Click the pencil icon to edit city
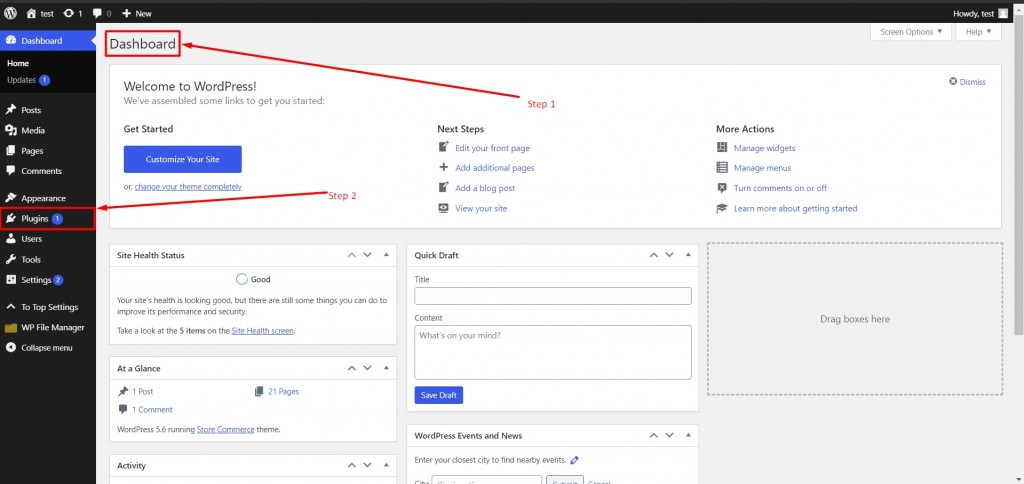Image resolution: width=1024 pixels, height=484 pixels. 574,460
